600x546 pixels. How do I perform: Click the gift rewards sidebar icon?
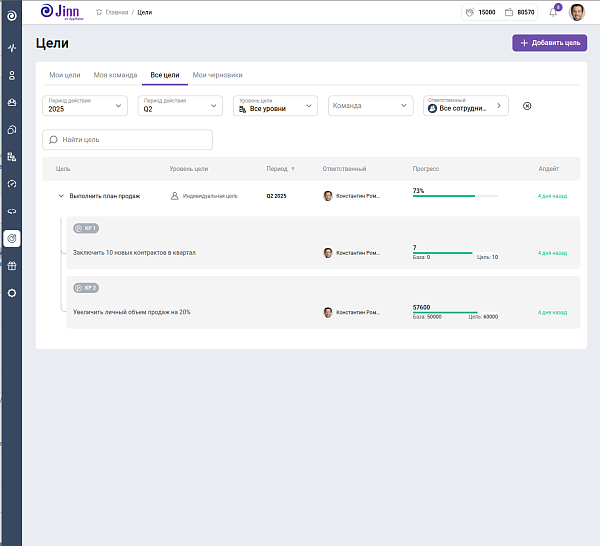(12, 266)
